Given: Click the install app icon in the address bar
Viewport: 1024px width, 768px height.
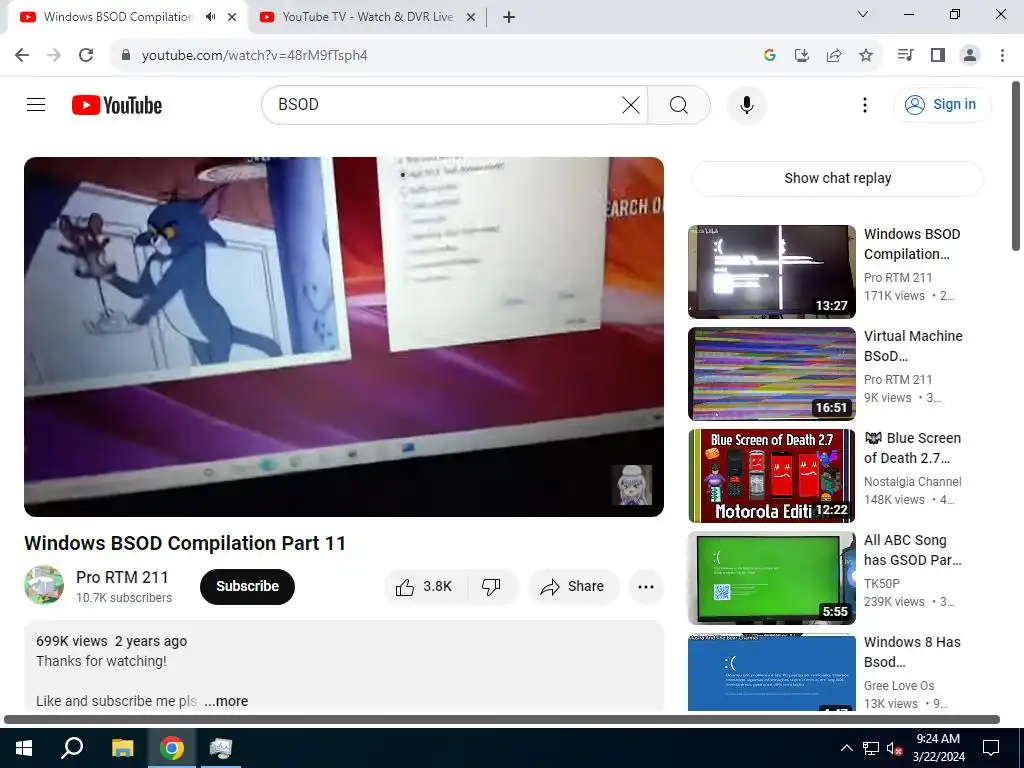Looking at the screenshot, I should [801, 56].
